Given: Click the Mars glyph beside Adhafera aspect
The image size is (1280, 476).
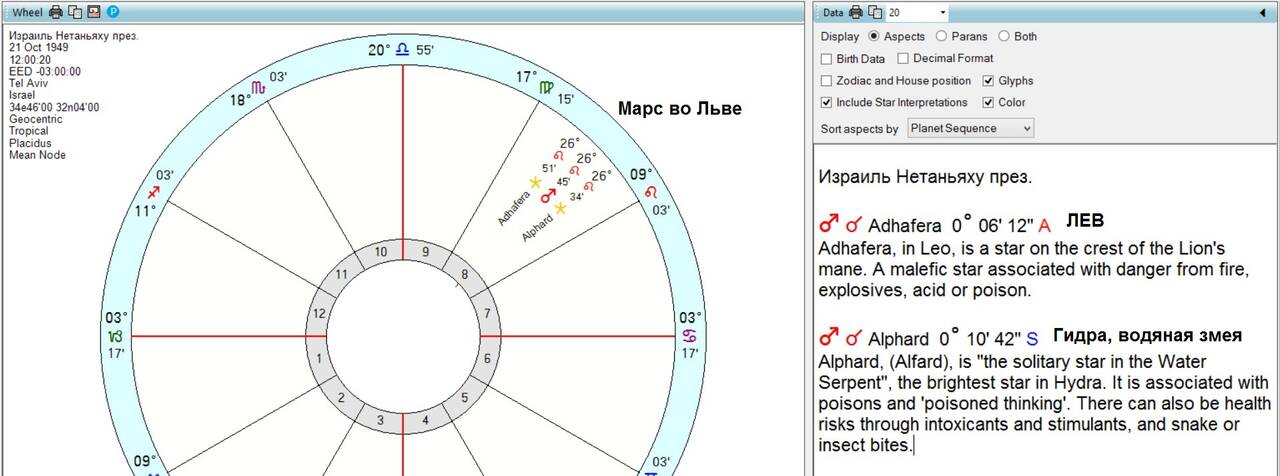Looking at the screenshot, I should (x=829, y=225).
